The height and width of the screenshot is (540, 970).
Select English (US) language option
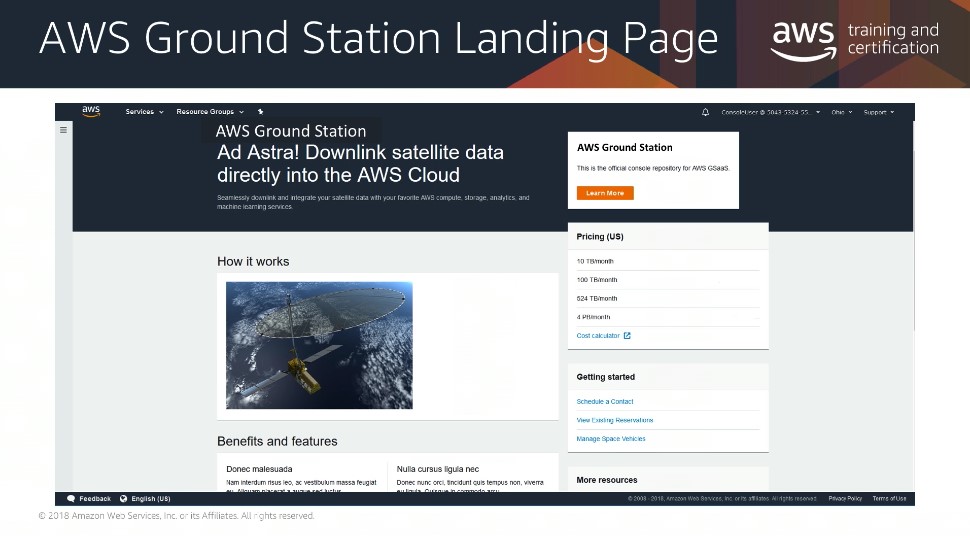pos(145,499)
